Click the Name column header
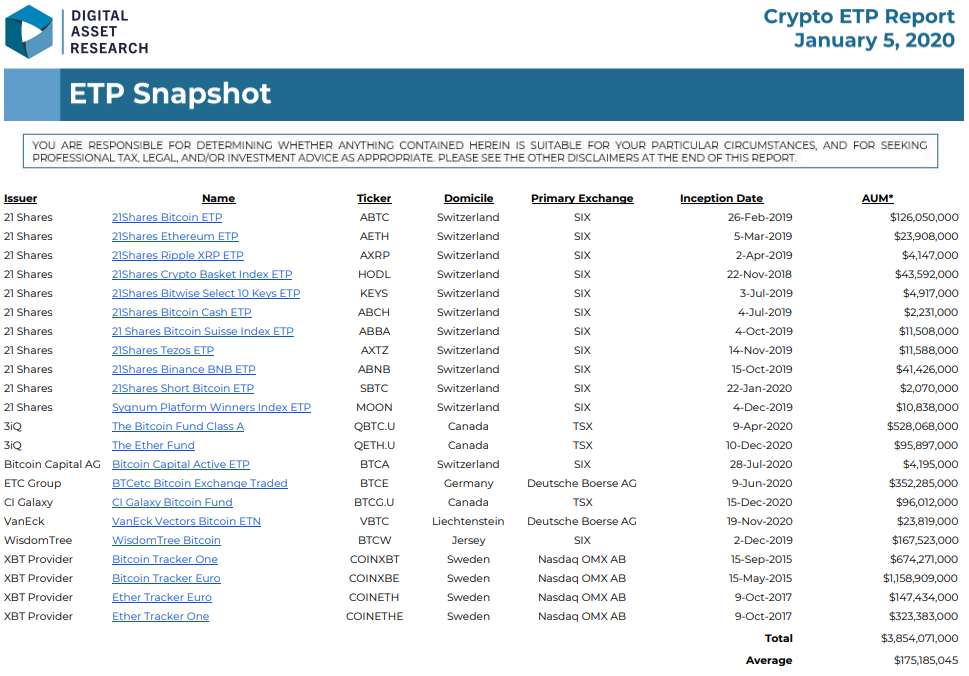Screen dimensions: 969x676 218,198
